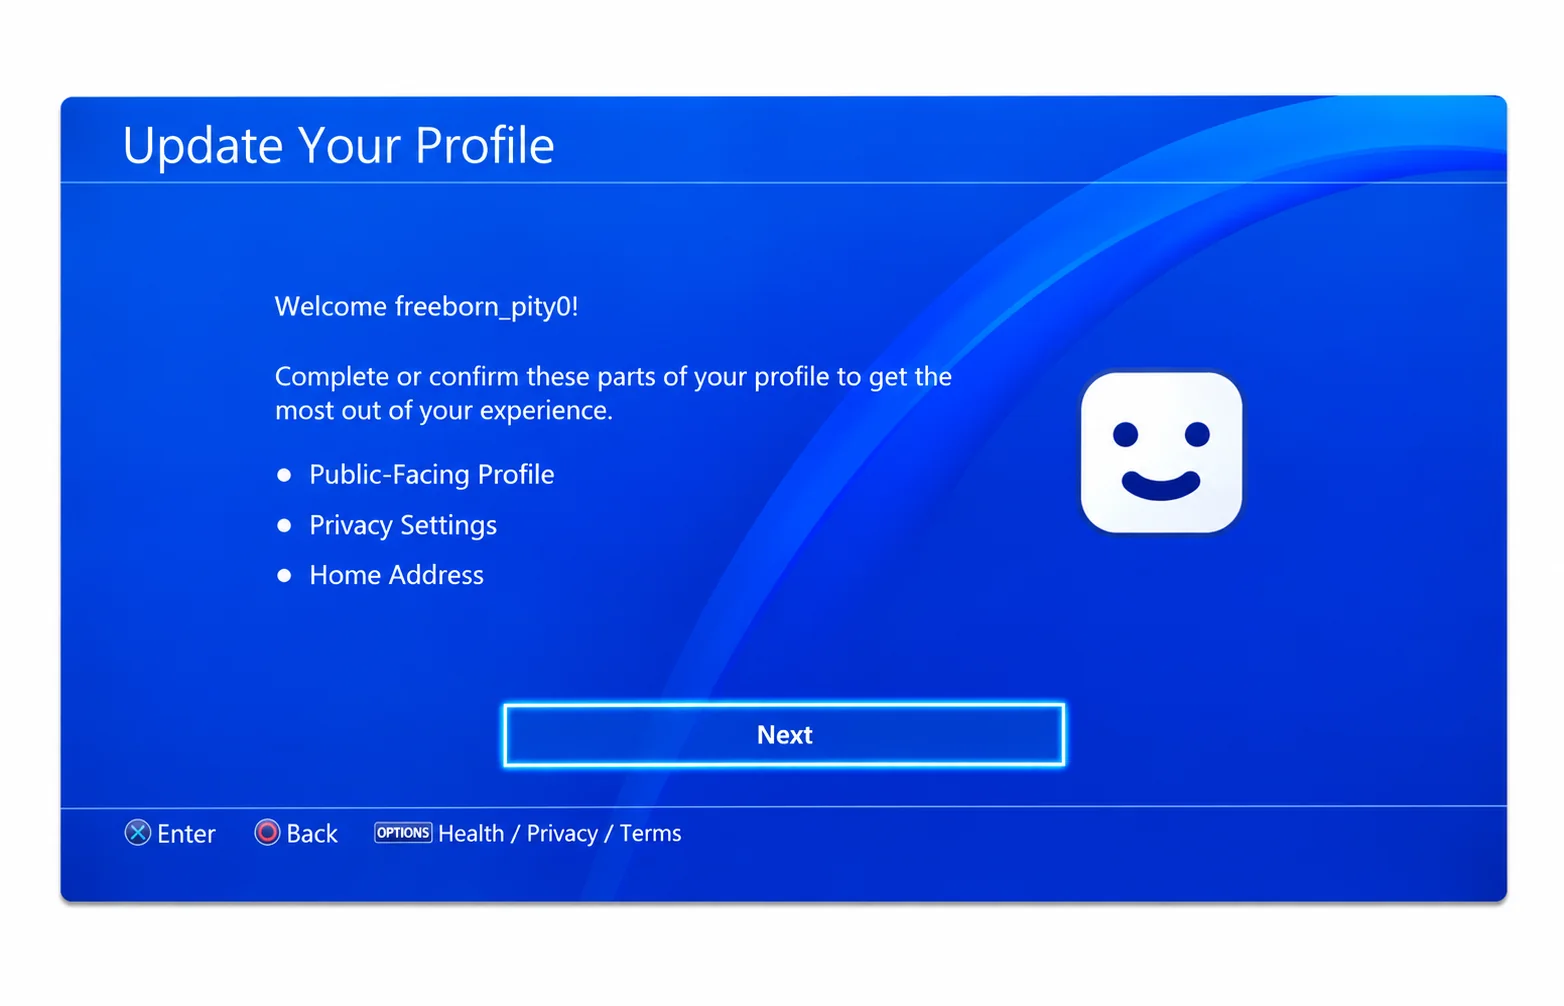Click the Back label in footer
This screenshot has height=1006, width=1564.
pos(312,834)
